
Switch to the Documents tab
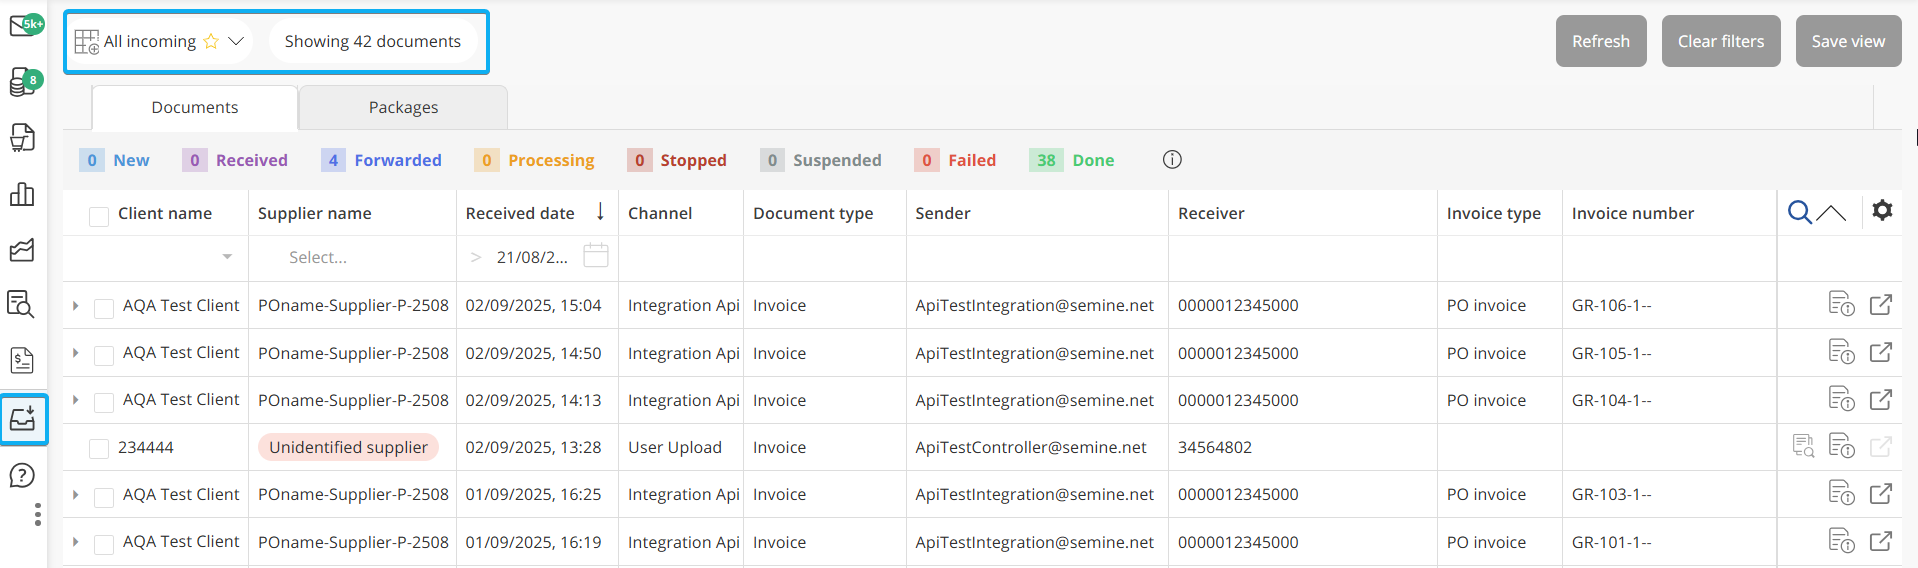coord(195,107)
